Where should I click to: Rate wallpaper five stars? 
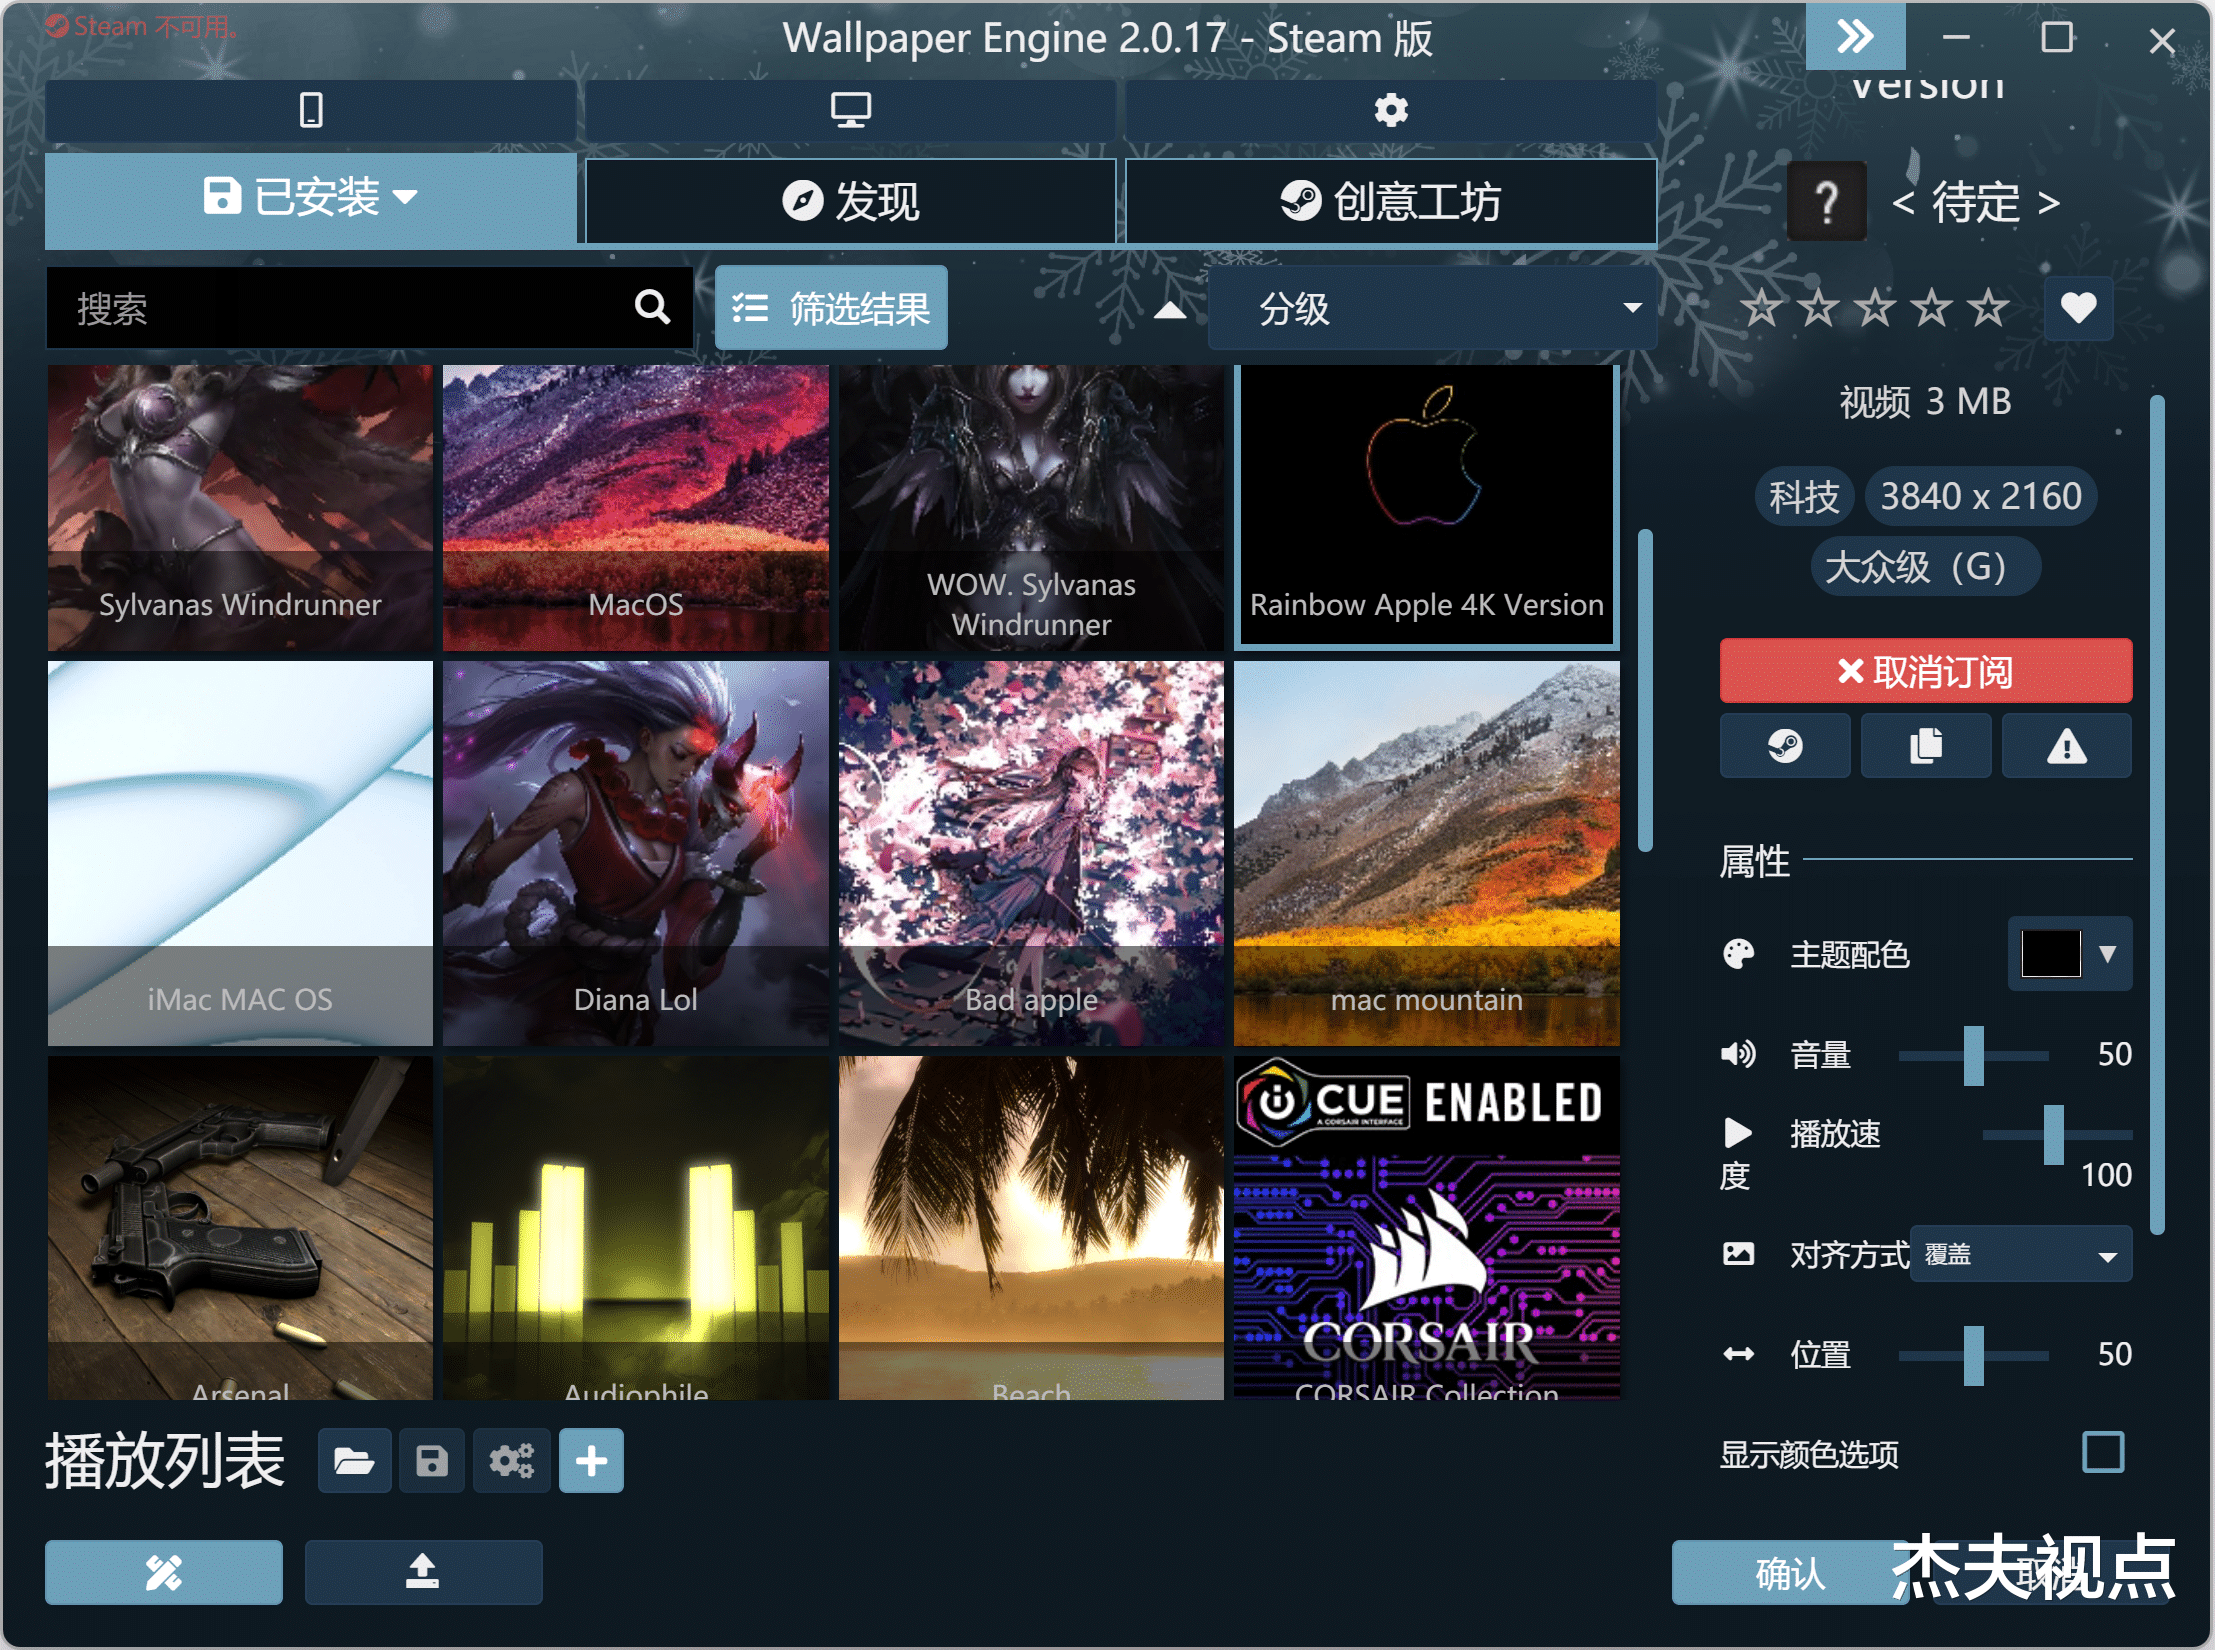tap(1989, 307)
